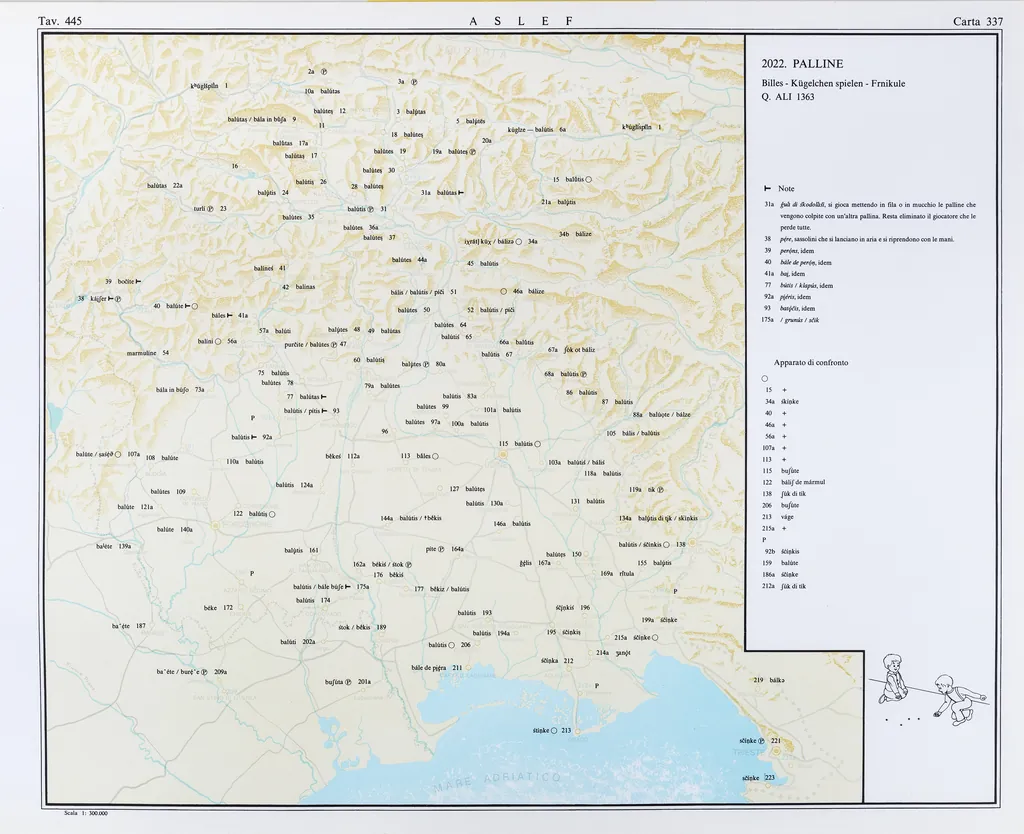Click the map label for point 219 bálka
1024x834 pixels.
pos(769,680)
